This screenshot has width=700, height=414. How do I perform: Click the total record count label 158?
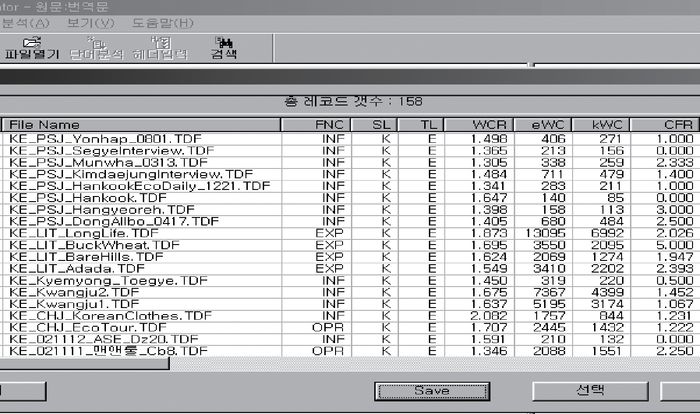[354, 101]
